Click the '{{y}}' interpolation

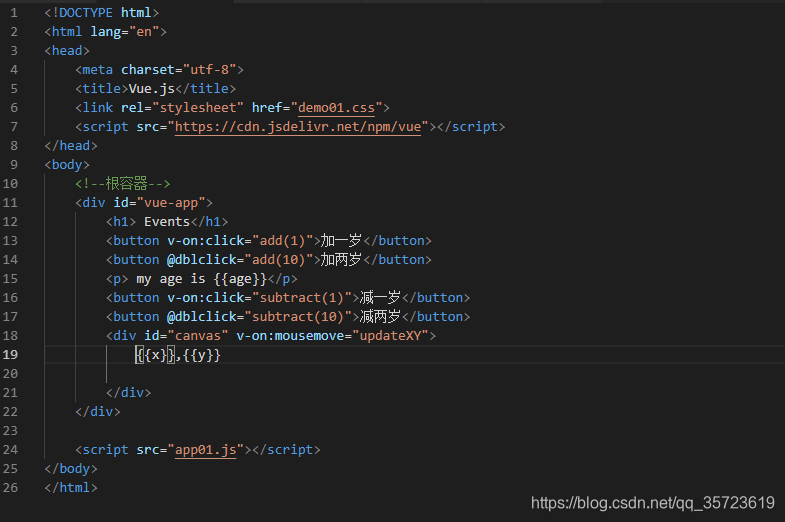pos(201,355)
